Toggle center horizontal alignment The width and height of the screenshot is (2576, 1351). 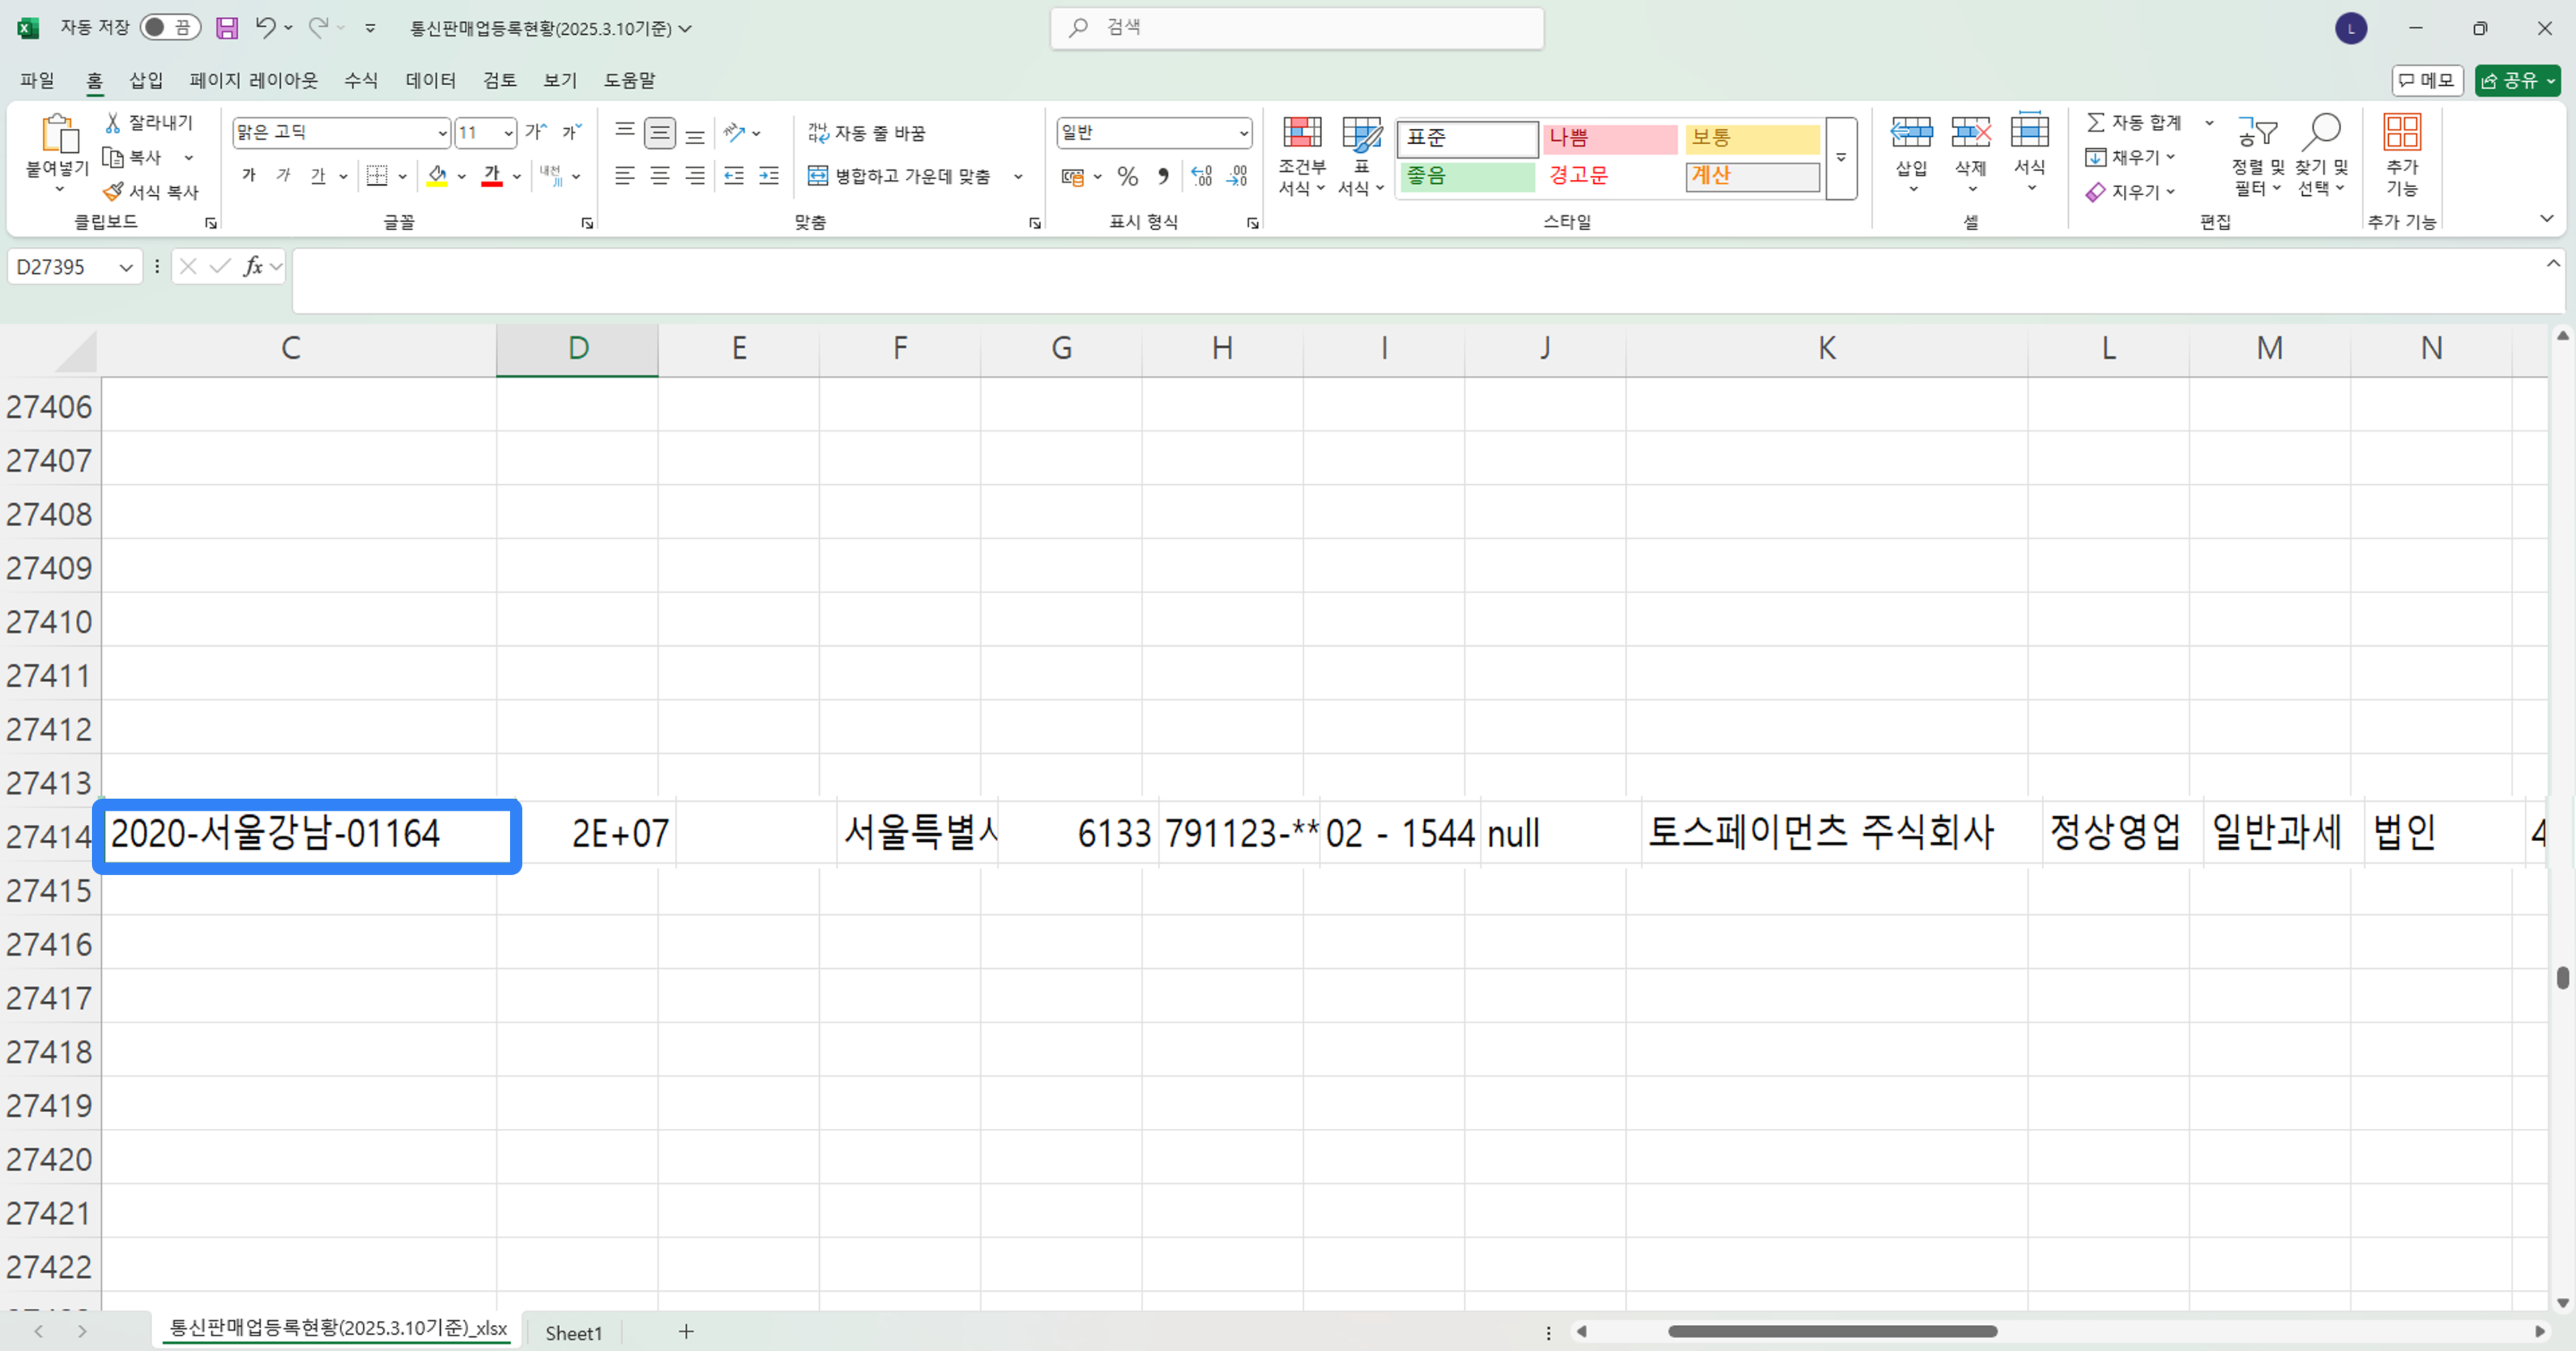(659, 177)
